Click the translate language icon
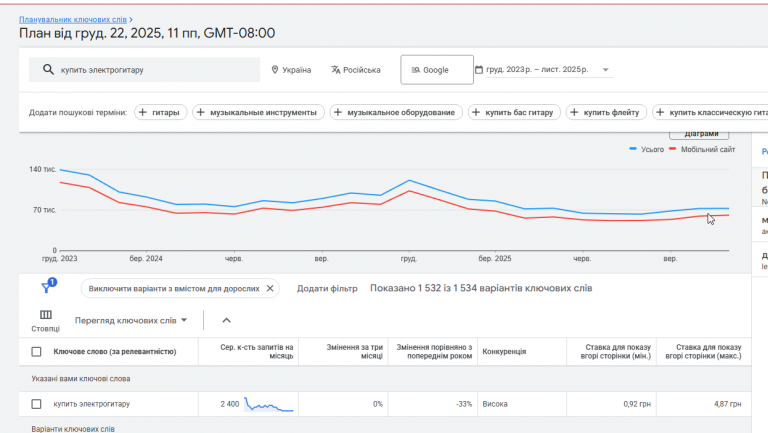This screenshot has width=768, height=433. (336, 70)
